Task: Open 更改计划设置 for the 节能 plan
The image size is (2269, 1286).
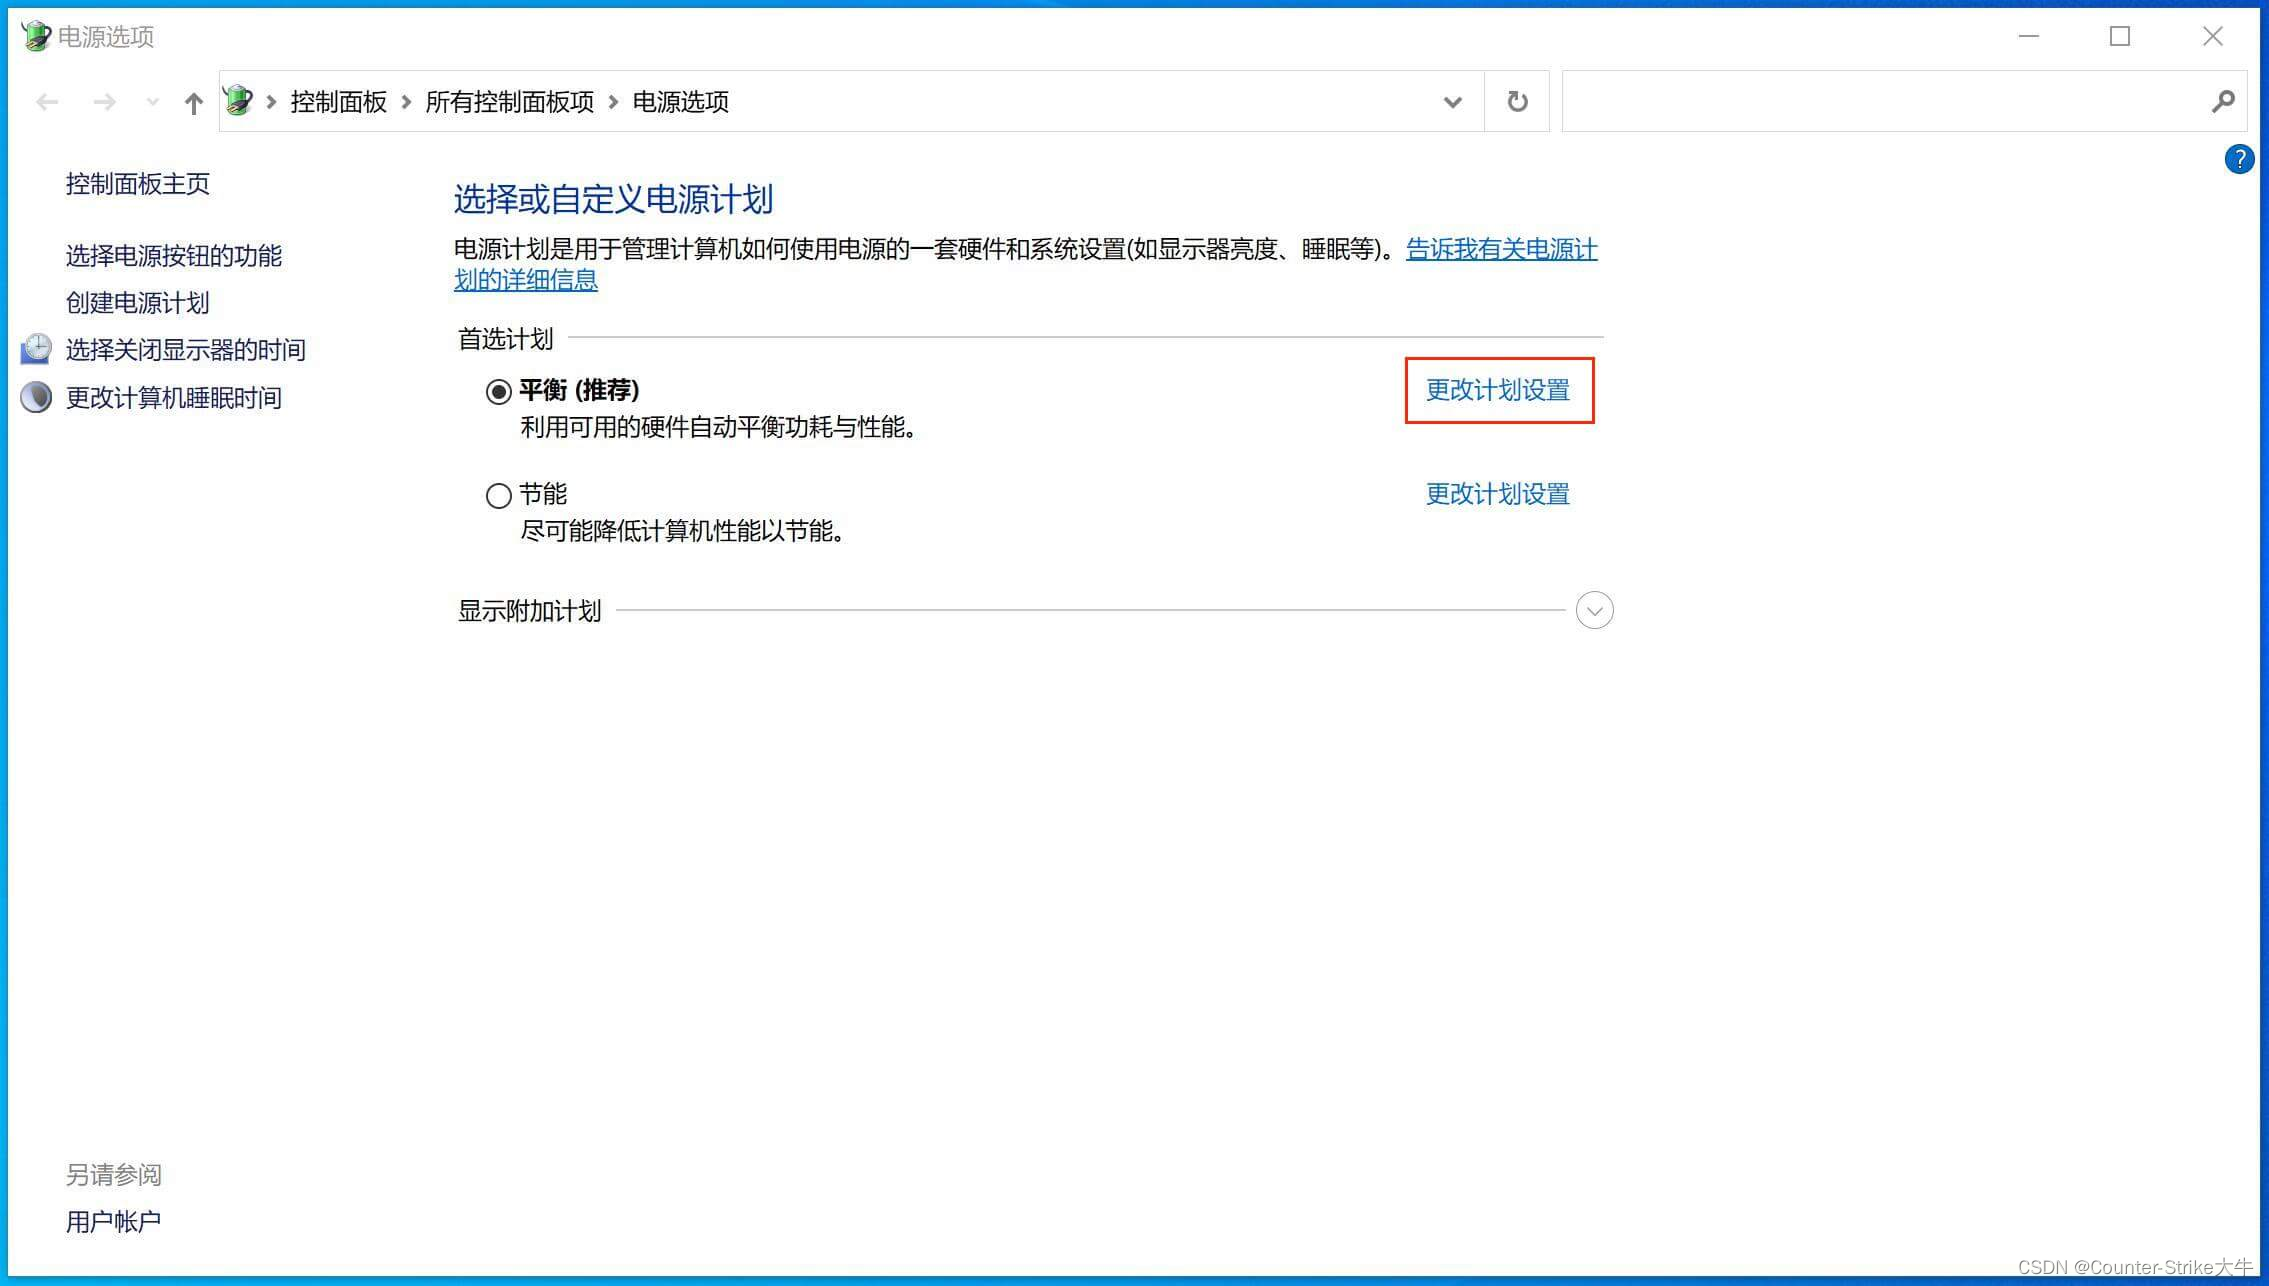Action: click(x=1497, y=494)
